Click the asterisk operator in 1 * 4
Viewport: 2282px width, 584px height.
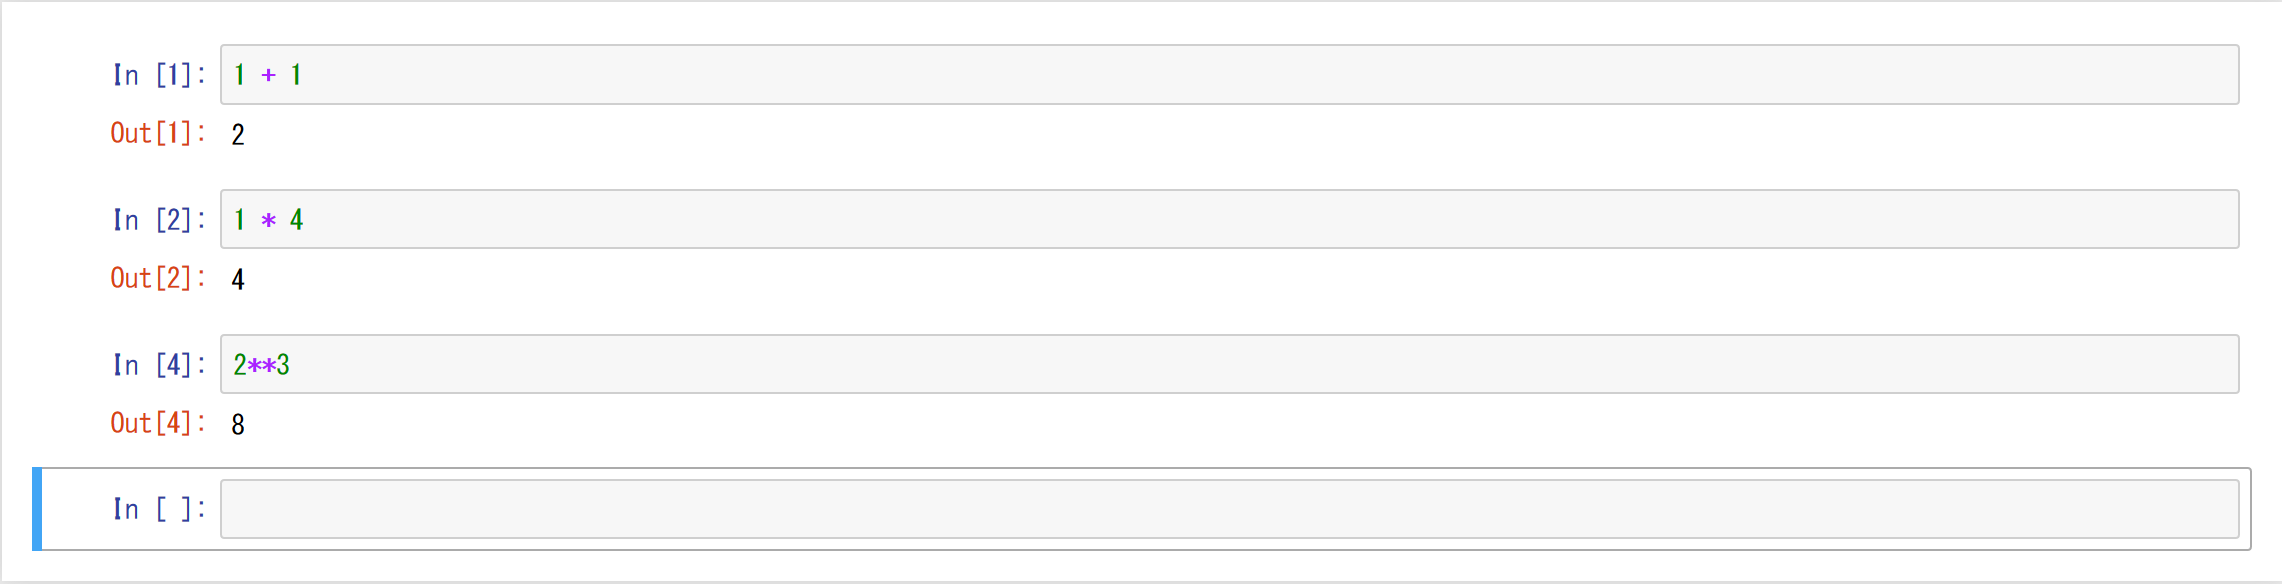268,221
